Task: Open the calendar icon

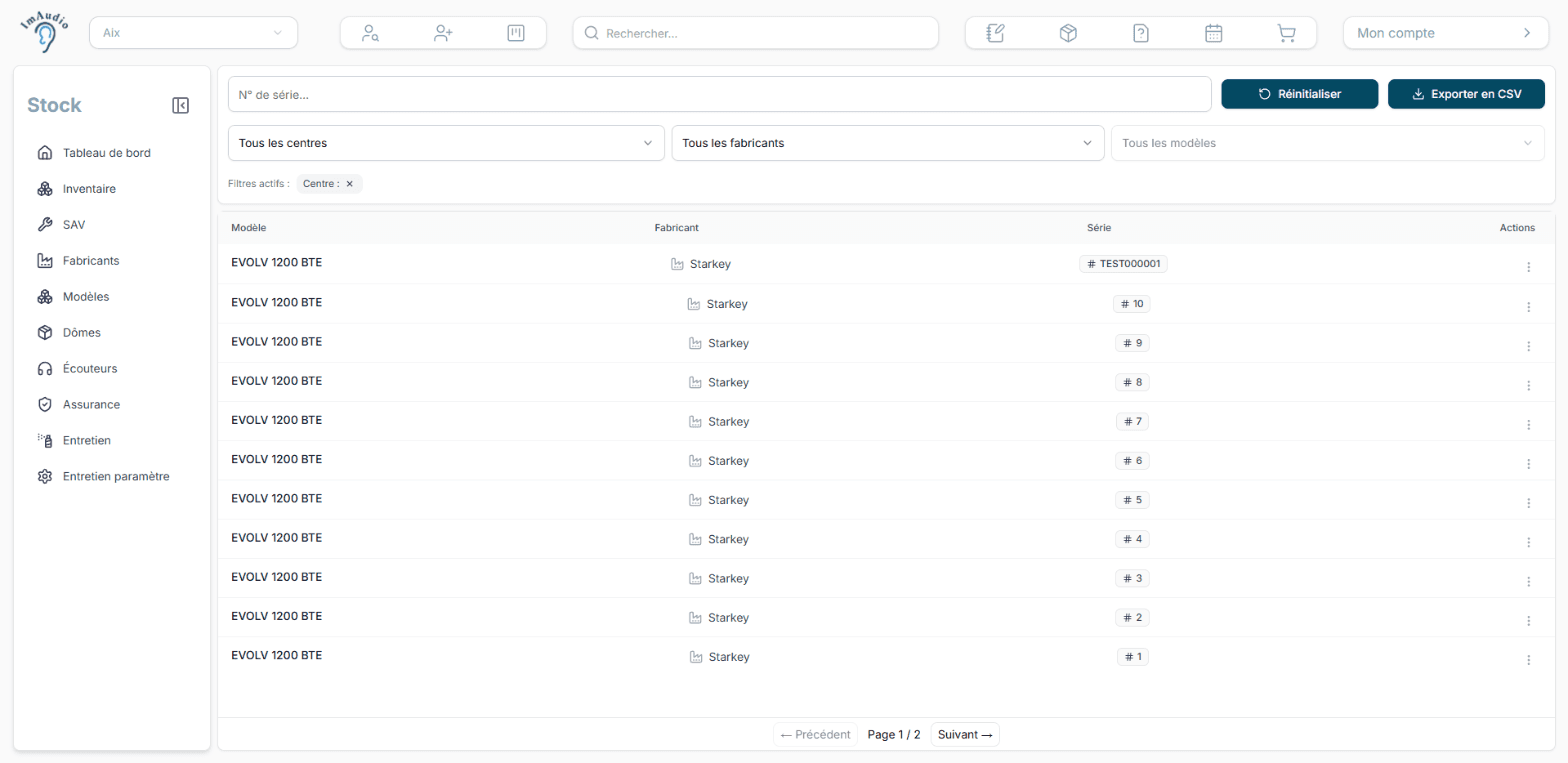Action: 1214,33
